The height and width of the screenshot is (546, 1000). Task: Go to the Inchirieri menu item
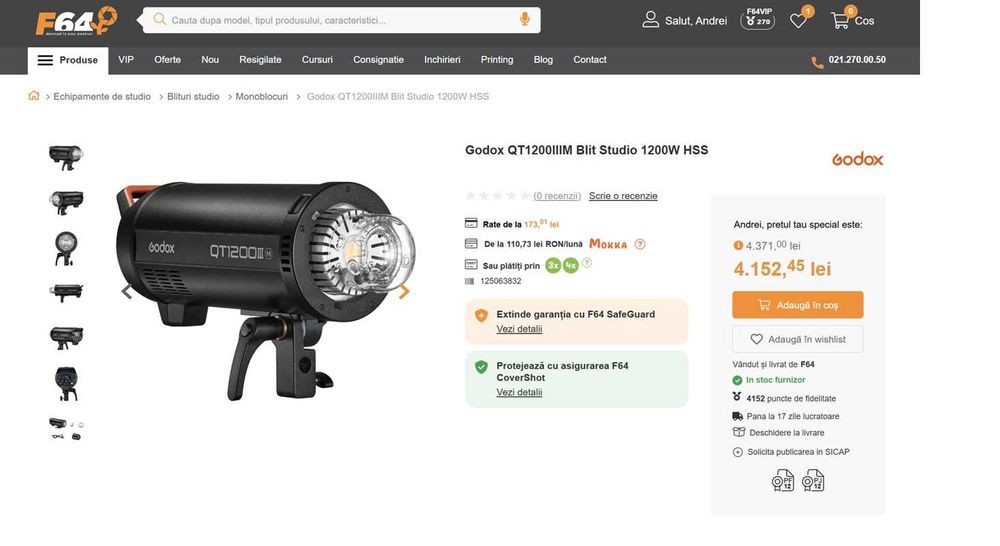[x=442, y=60]
